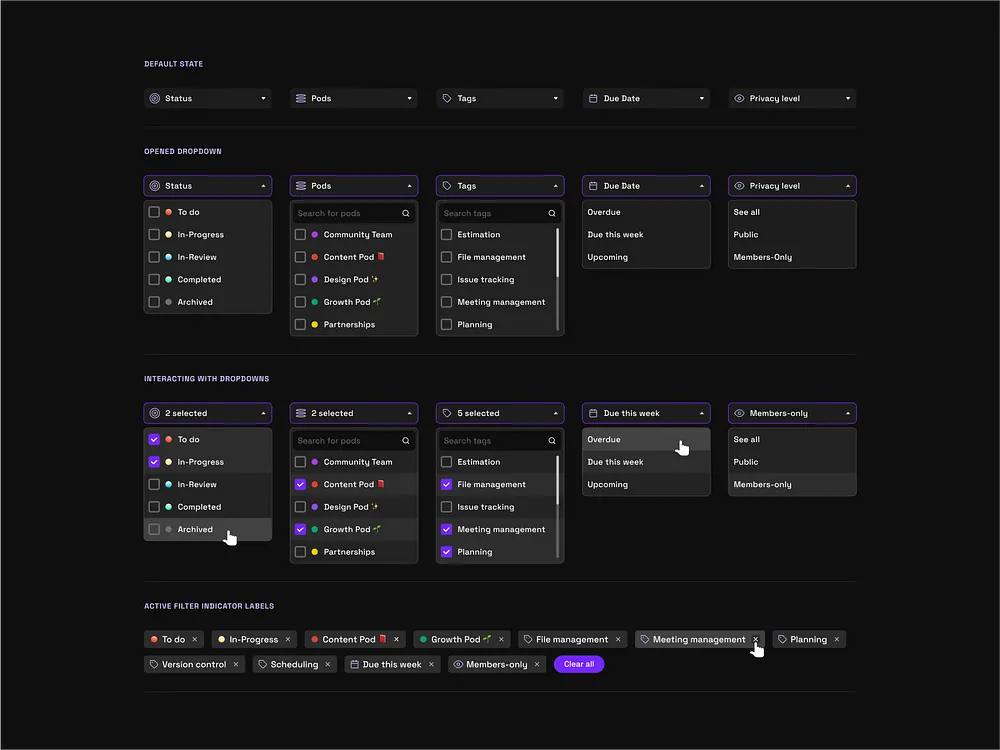Click the magnifier icon in the pods search field

(405, 213)
